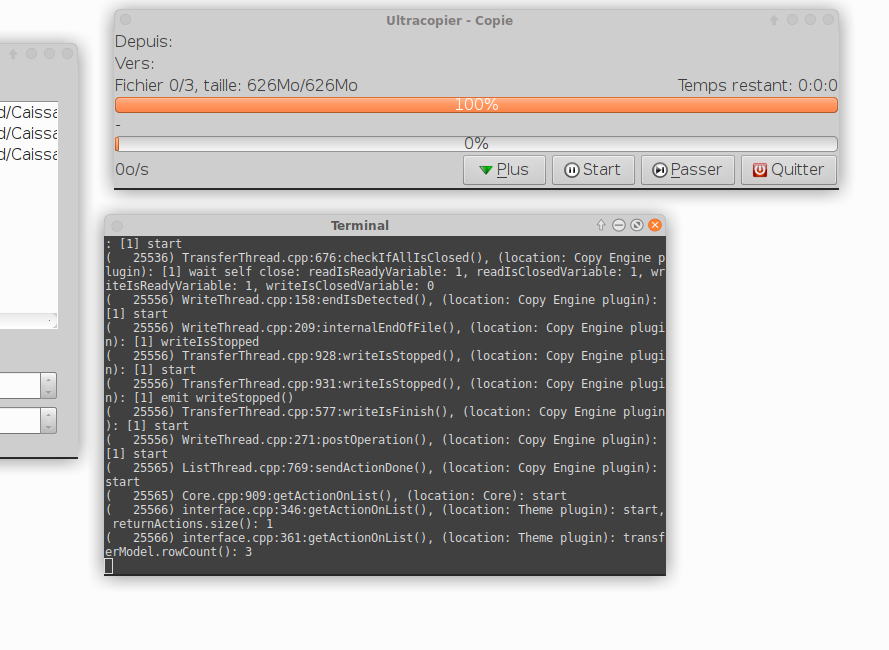The image size is (889, 650).
Task: Click the file count text 'Fichier 0/3, taille: 626Mo/626Mo'
Action: tap(236, 86)
